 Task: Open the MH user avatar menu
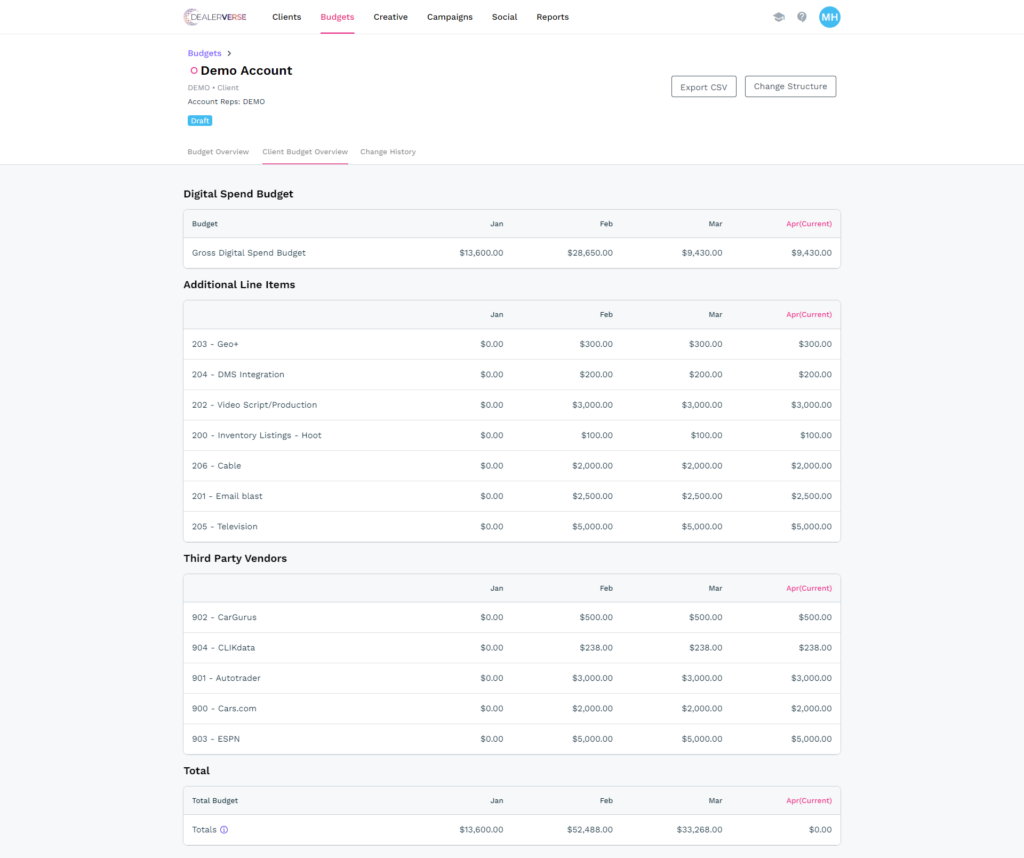(829, 17)
